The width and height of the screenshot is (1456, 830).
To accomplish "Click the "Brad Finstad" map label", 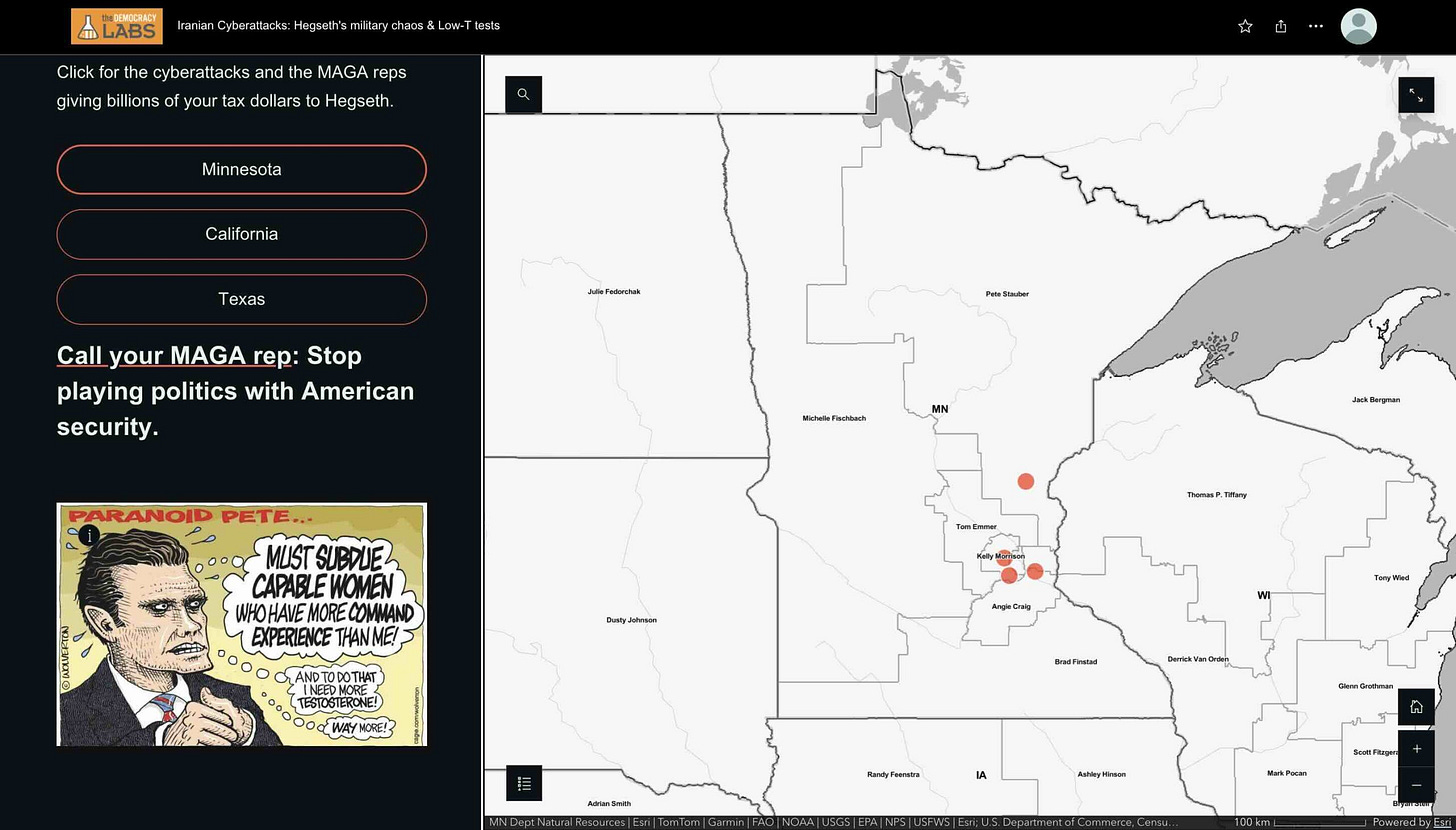I will 1076,662.
